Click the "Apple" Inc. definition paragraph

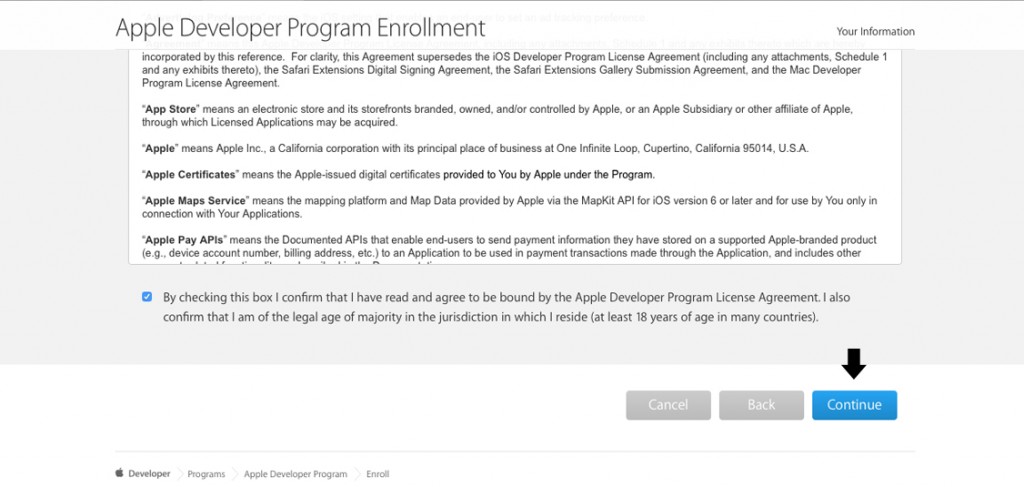[x=475, y=148]
